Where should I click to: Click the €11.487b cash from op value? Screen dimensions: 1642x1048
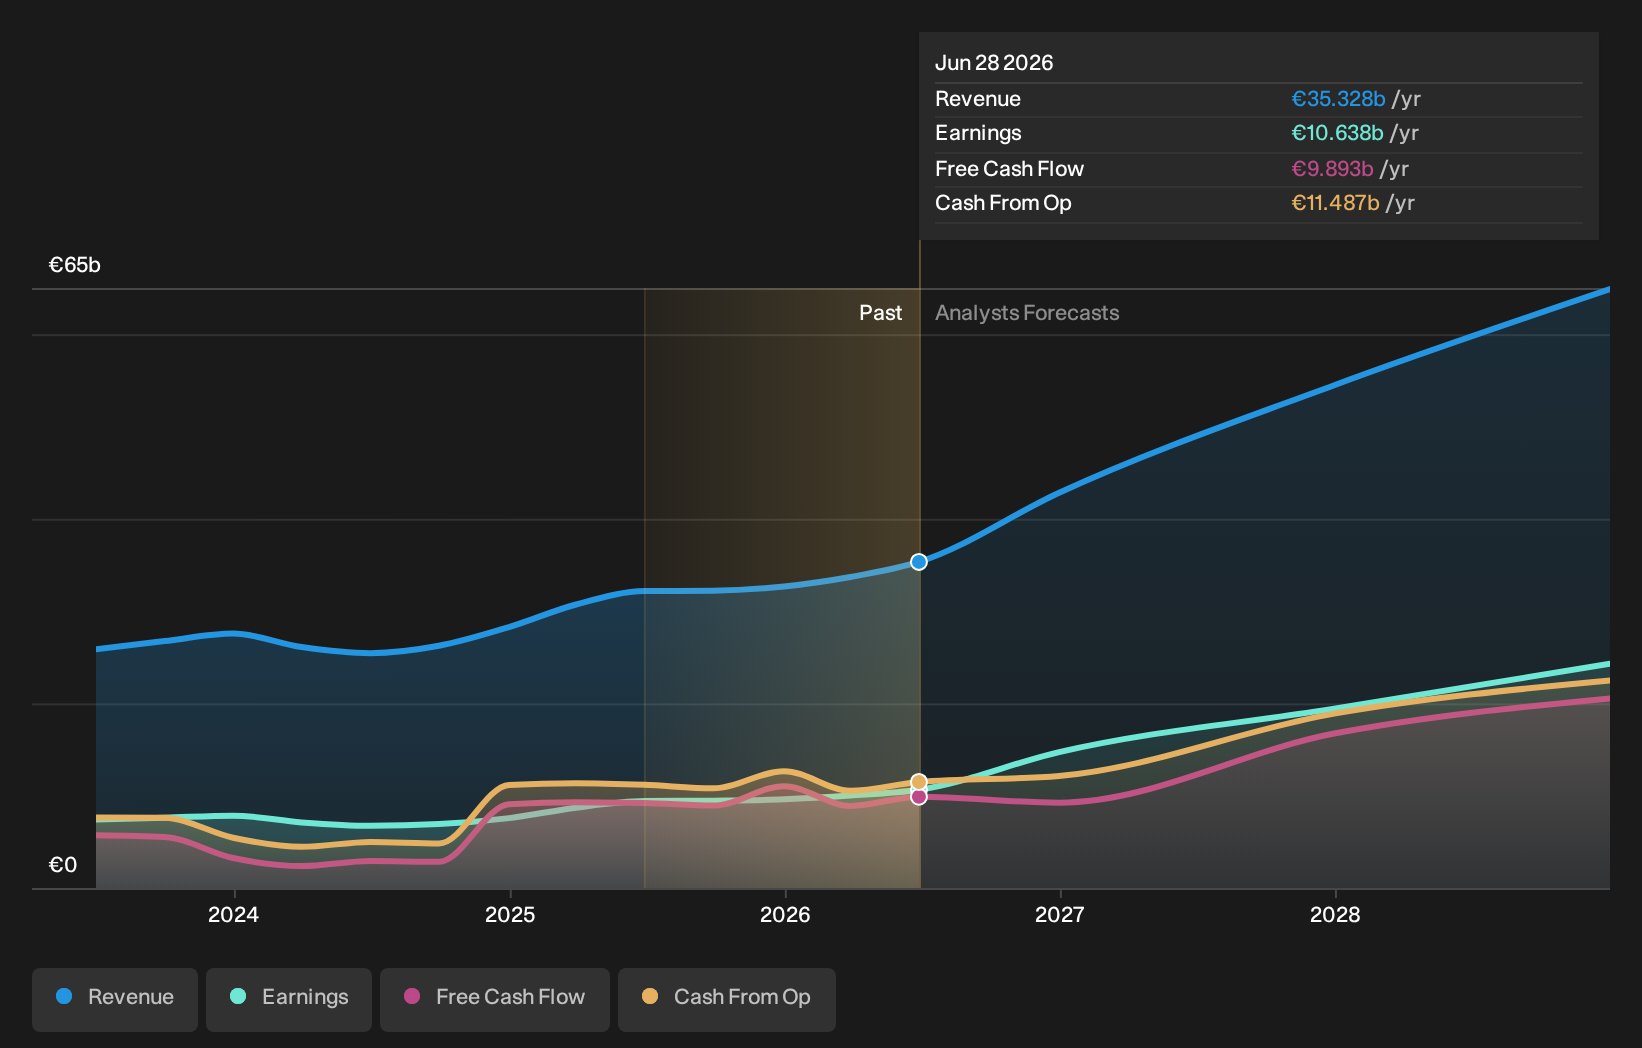coord(1335,203)
